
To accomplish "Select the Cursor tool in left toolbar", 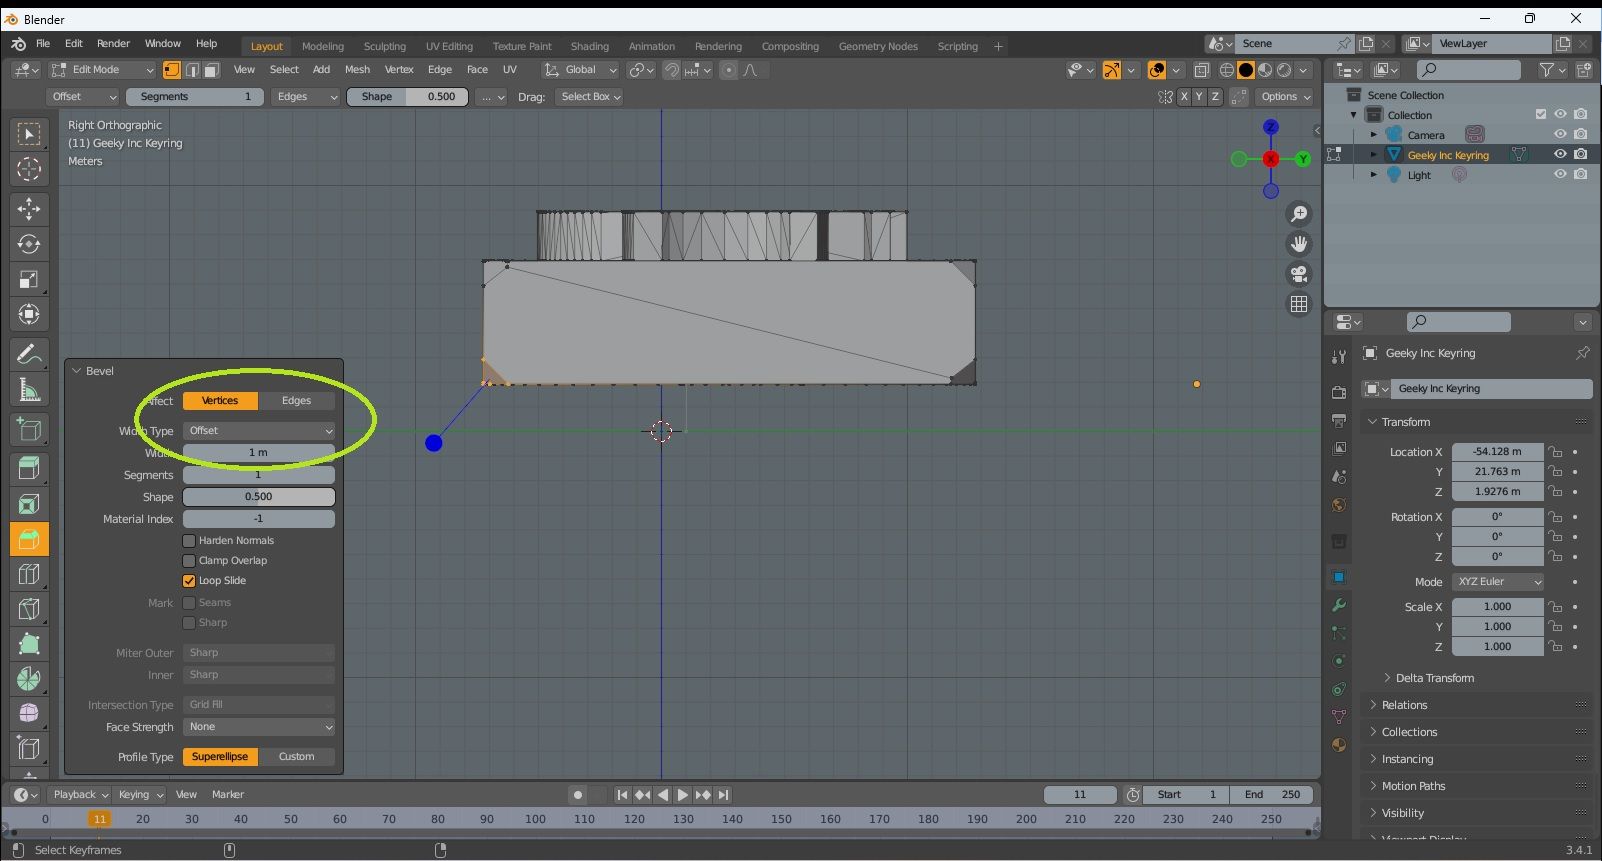I will point(29,169).
